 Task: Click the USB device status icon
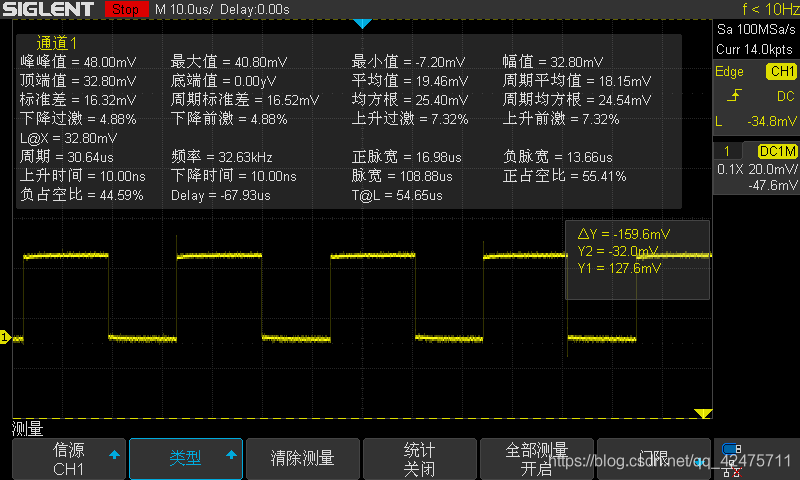click(732, 449)
